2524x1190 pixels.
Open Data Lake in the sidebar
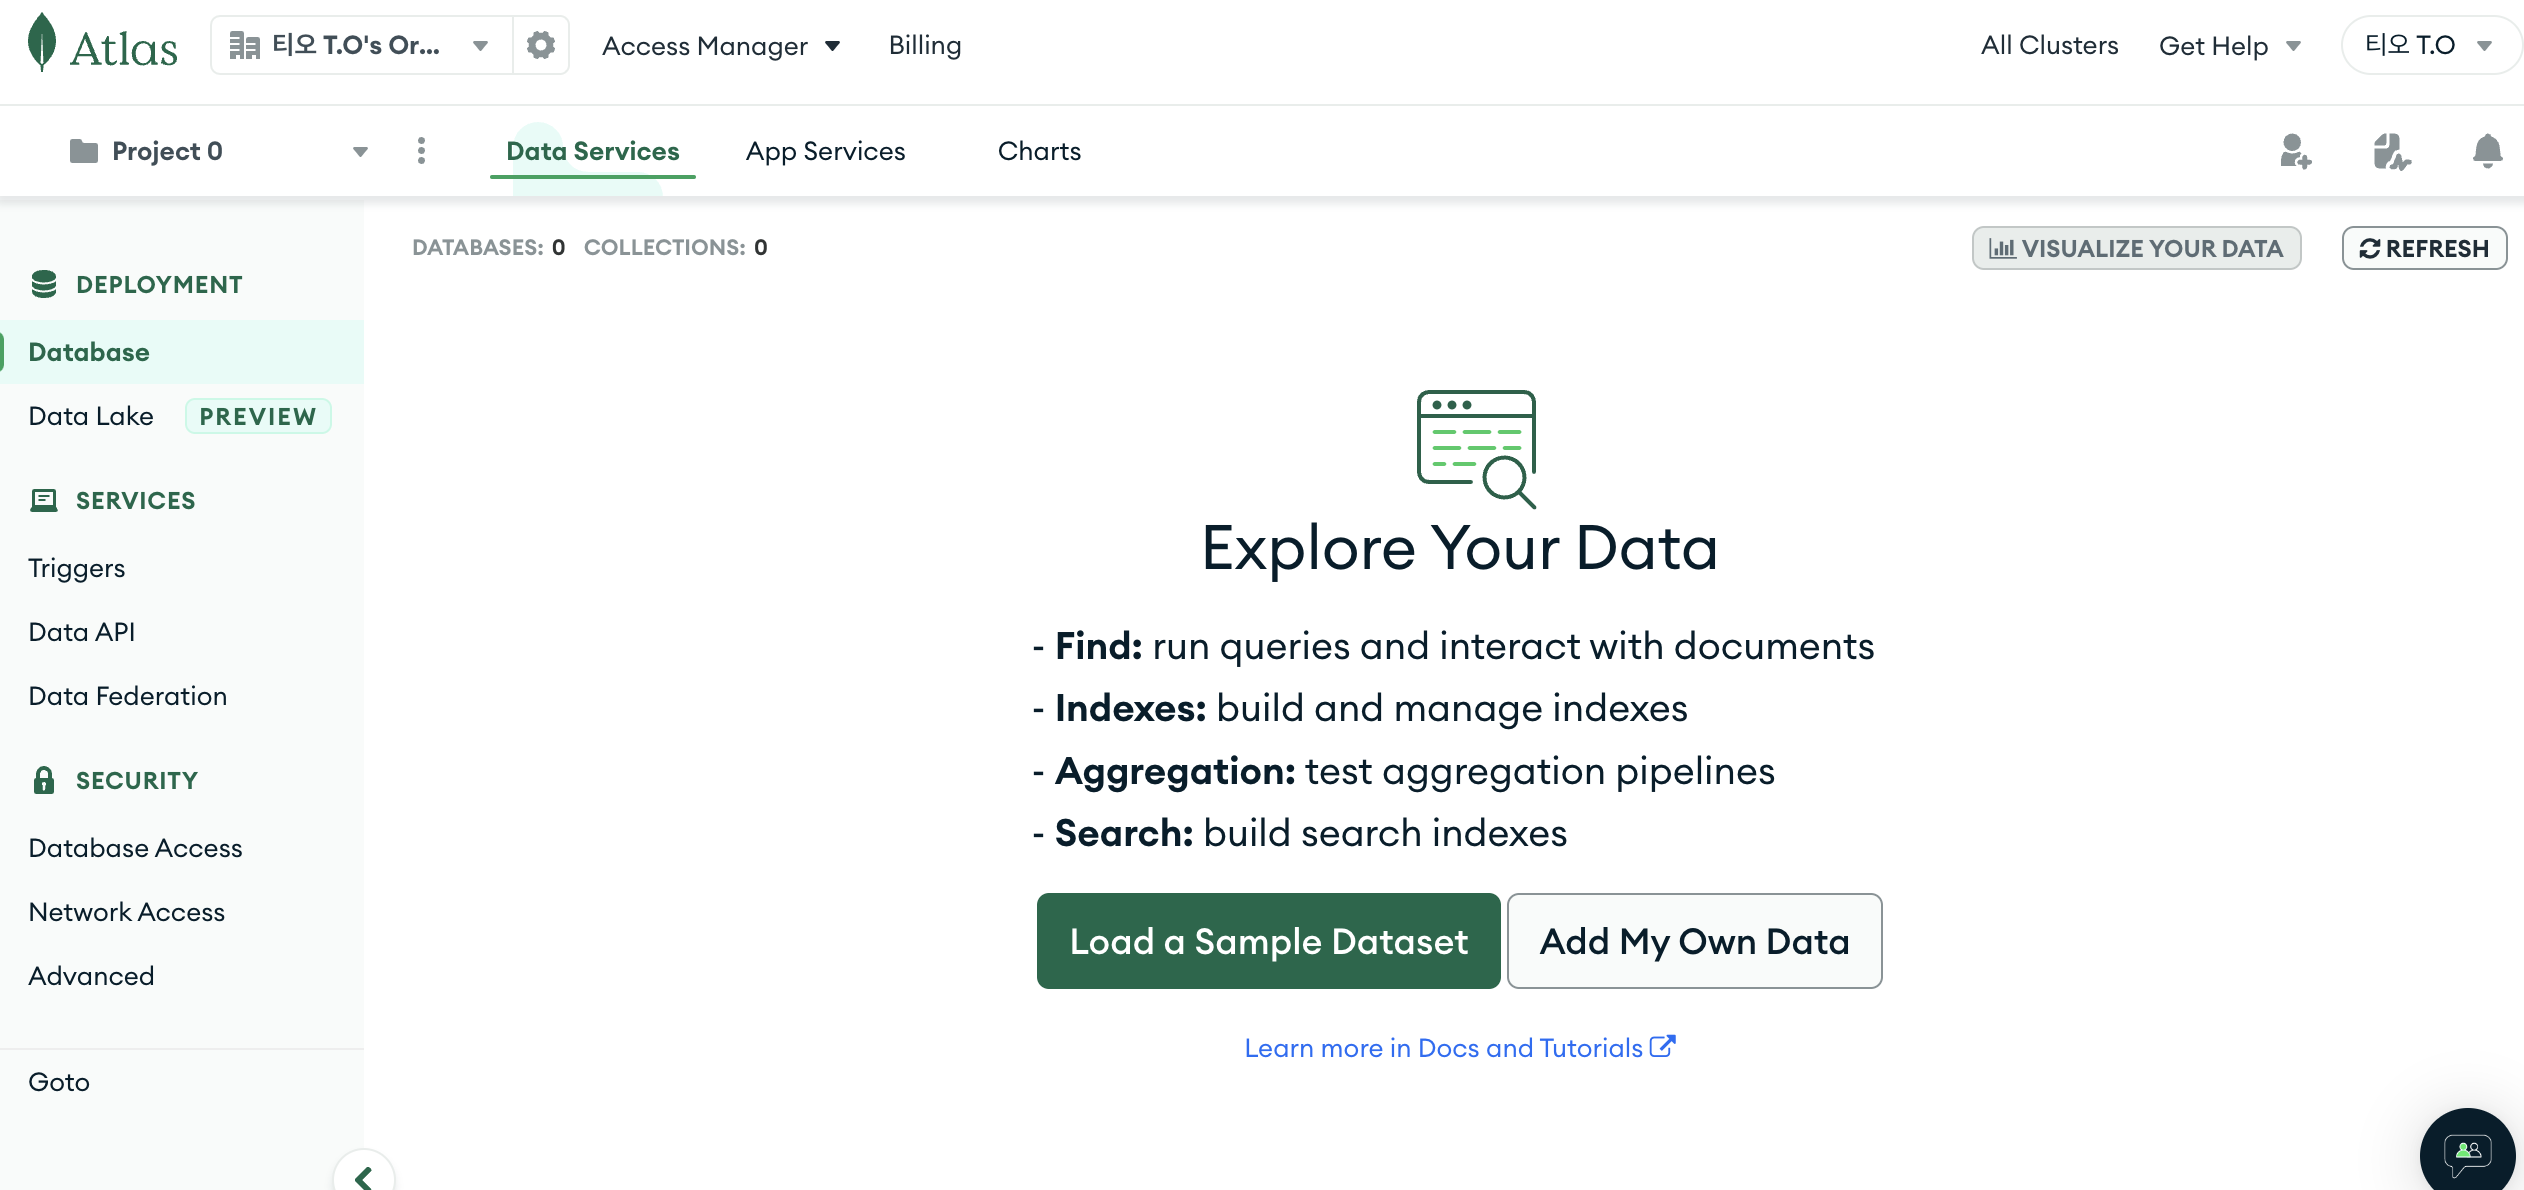point(91,416)
